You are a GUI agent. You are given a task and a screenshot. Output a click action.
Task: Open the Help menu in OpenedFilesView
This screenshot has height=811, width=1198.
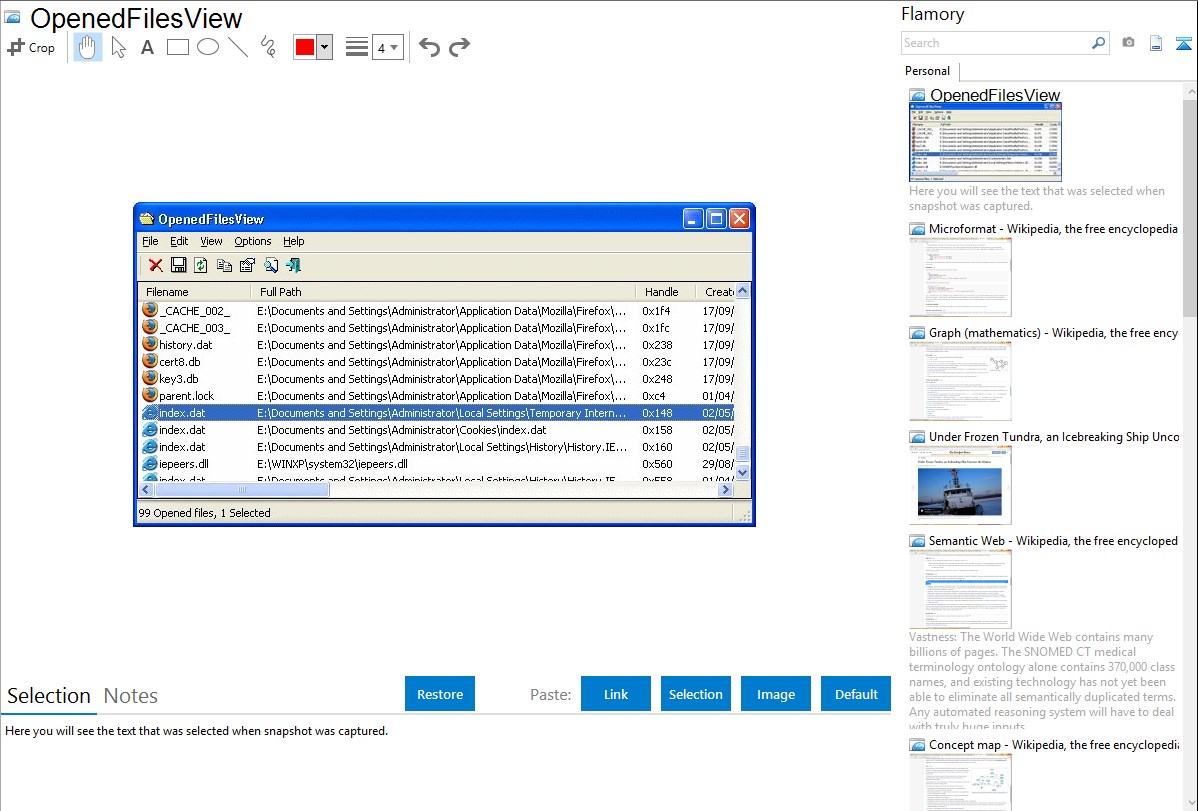pyautogui.click(x=293, y=241)
